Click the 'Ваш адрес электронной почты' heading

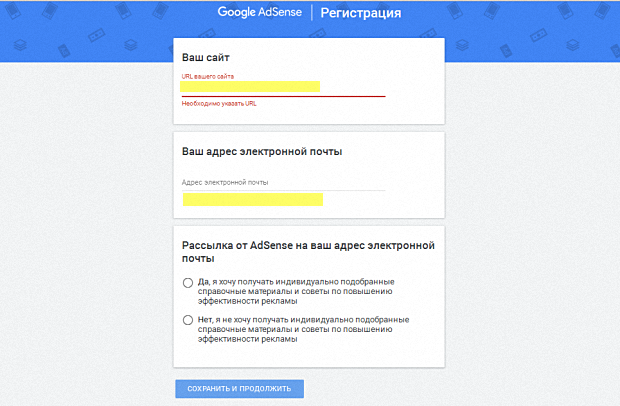pos(261,151)
